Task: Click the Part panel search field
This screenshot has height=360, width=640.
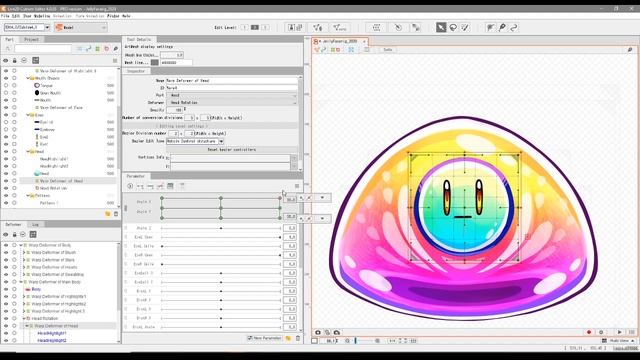Action: click(x=42, y=49)
